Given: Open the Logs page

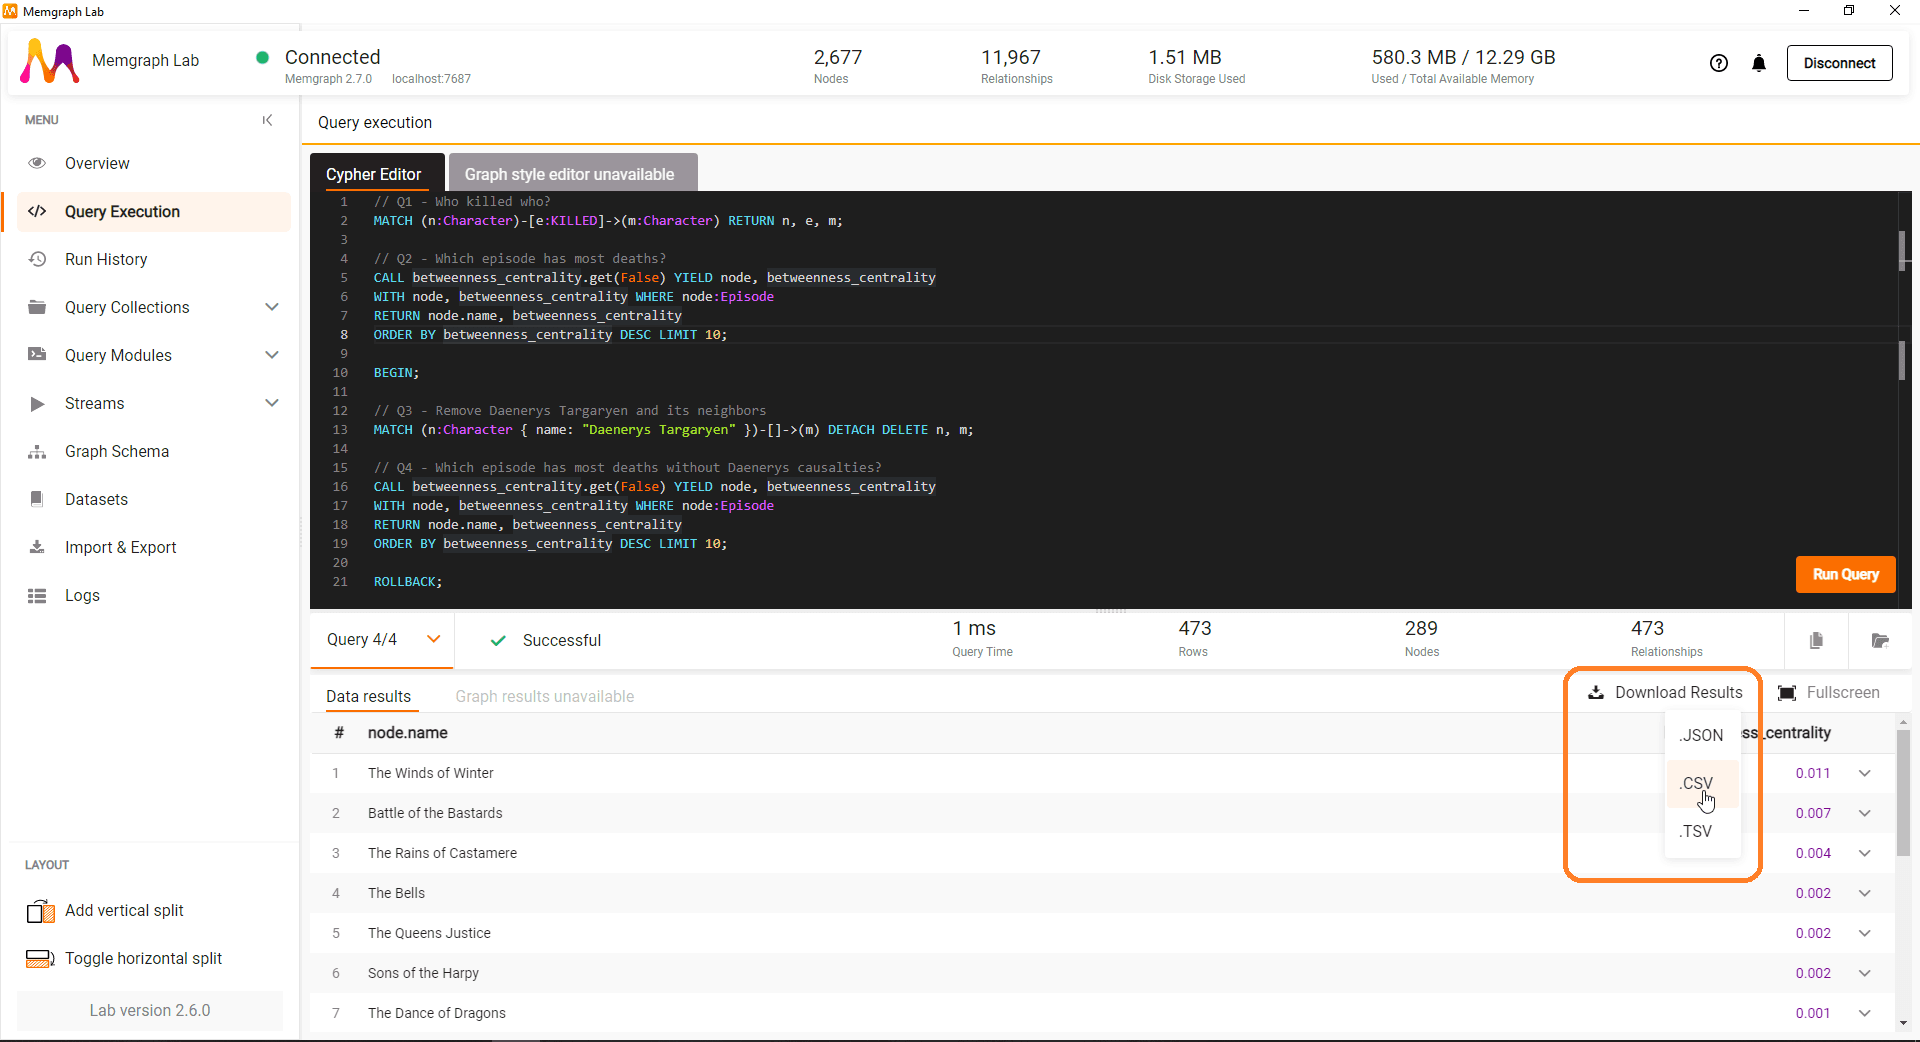Looking at the screenshot, I should (82, 595).
